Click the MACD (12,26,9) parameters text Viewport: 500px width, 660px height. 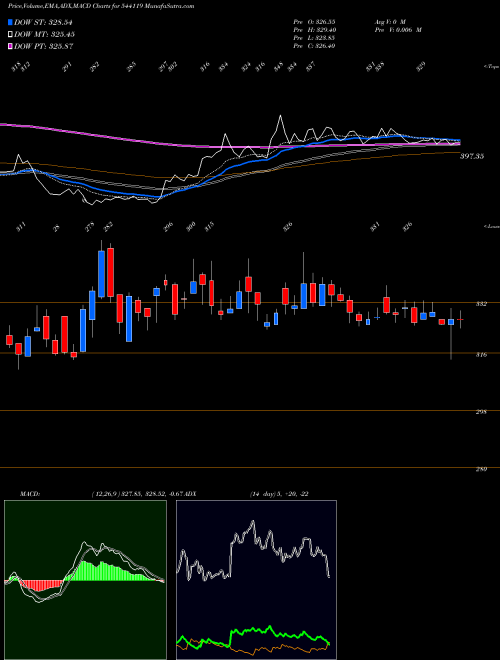(x=137, y=494)
